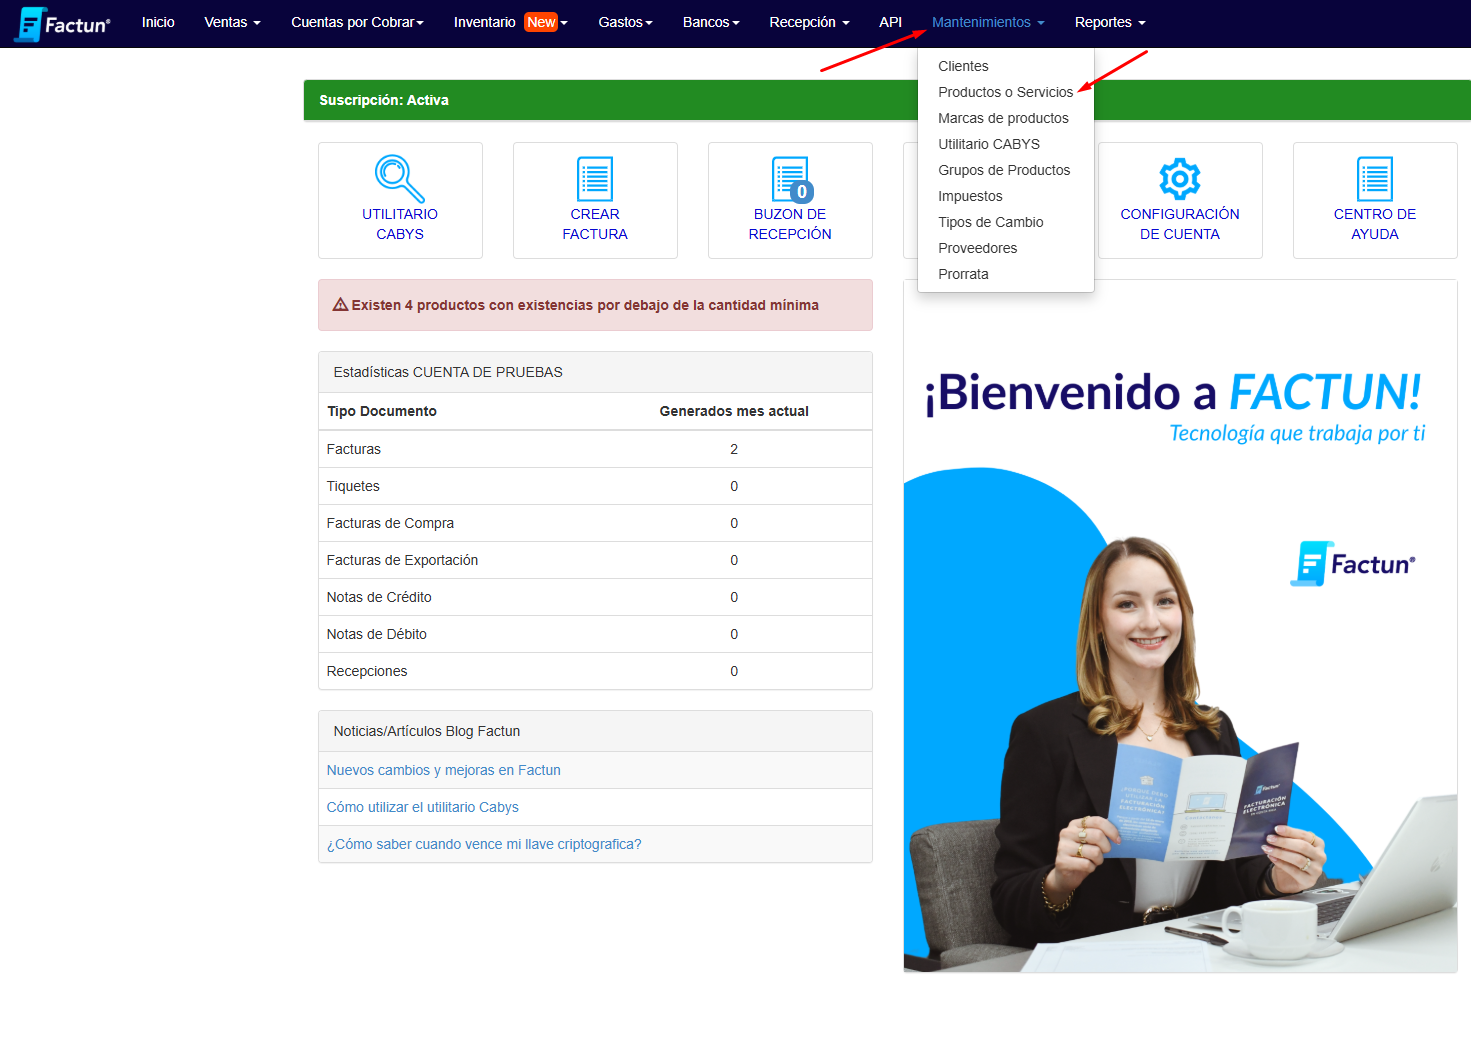Screen dimensions: 1471x1046
Task: Click the CONFIGURACIÓN DE CUENTA card label
Action: 1180,224
